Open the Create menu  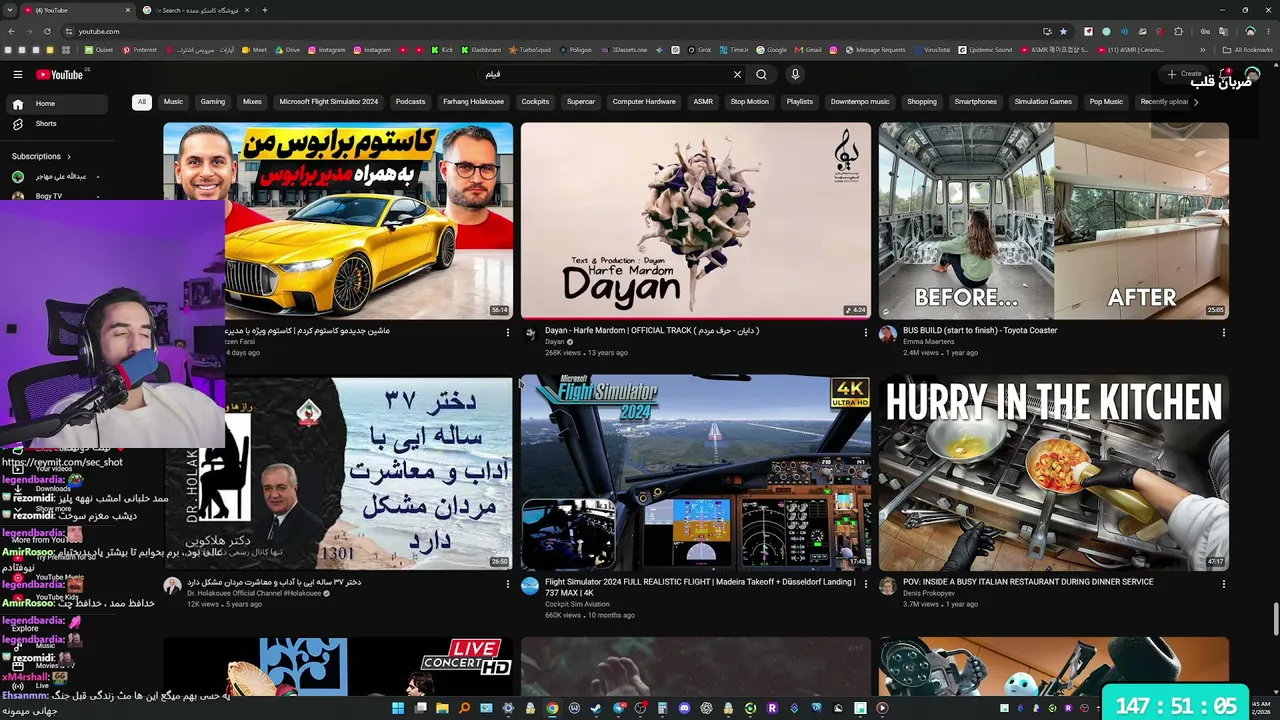point(1184,74)
